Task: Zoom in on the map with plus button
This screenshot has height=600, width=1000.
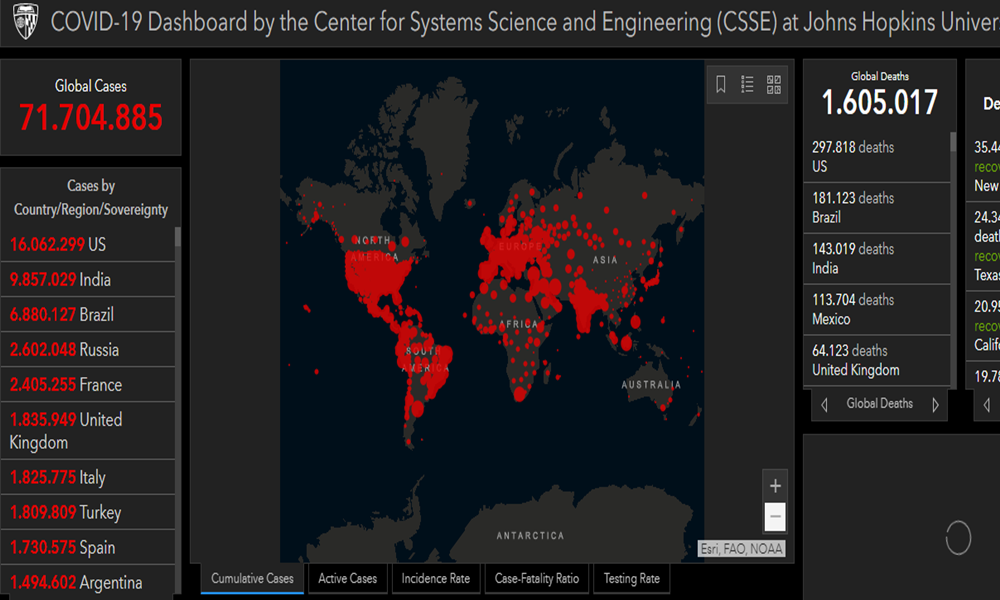Action: (775, 486)
